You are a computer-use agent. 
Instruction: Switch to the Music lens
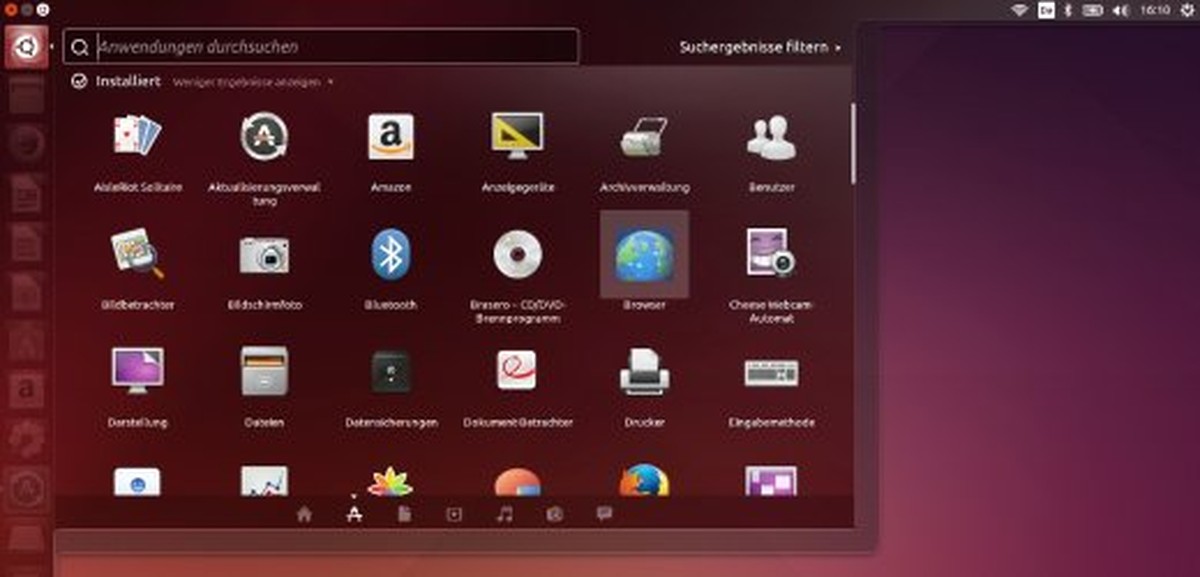pos(505,514)
